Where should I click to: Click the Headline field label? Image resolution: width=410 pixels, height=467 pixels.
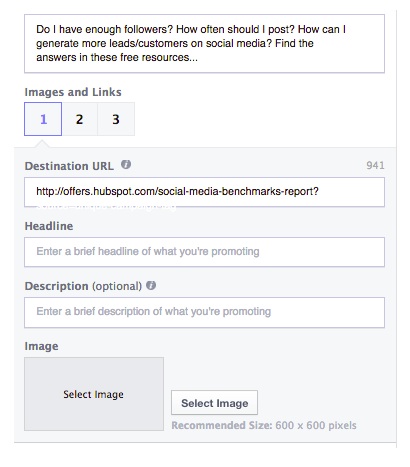pyautogui.click(x=49, y=226)
